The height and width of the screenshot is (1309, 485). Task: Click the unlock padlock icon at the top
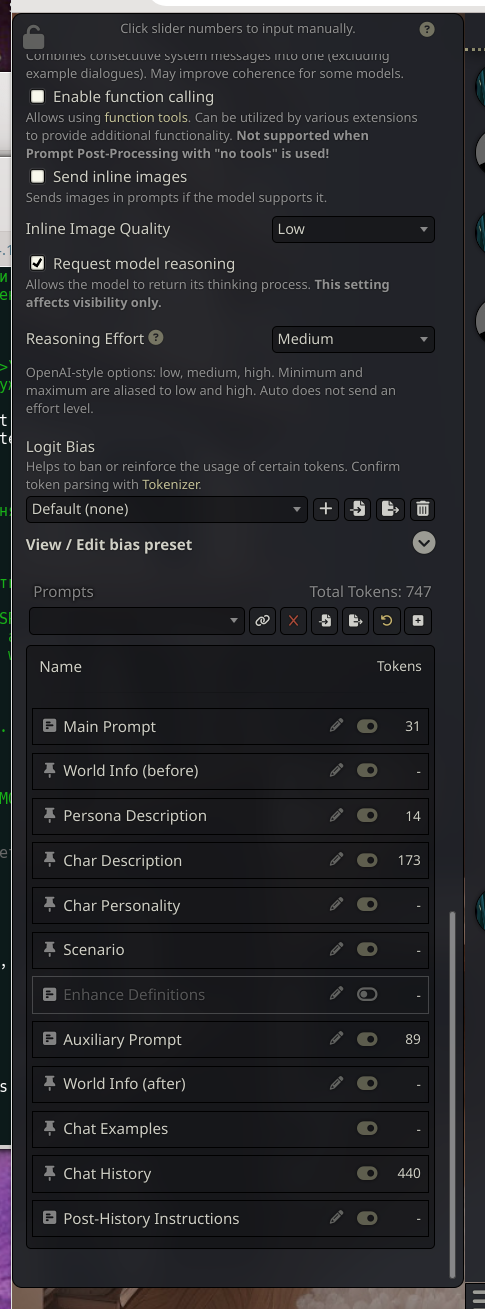click(x=33, y=37)
